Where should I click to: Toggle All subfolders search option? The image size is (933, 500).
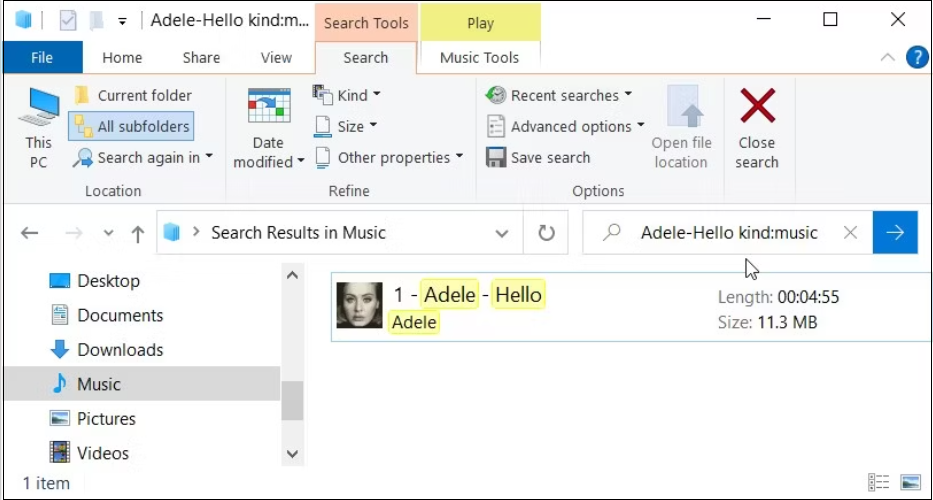point(132,126)
